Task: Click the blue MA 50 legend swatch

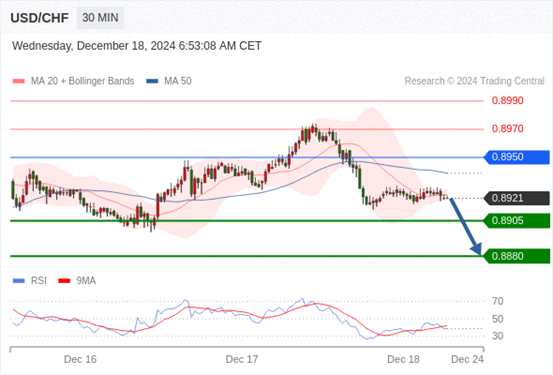Action: [152, 81]
